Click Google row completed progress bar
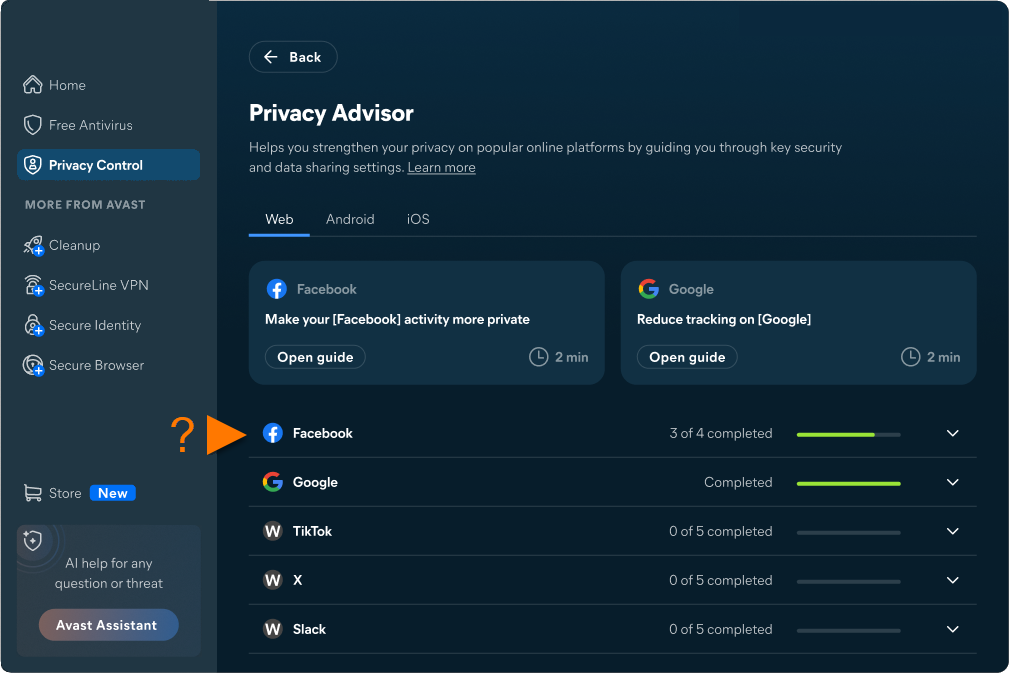Screen dimensions: 1009x673 848,484
